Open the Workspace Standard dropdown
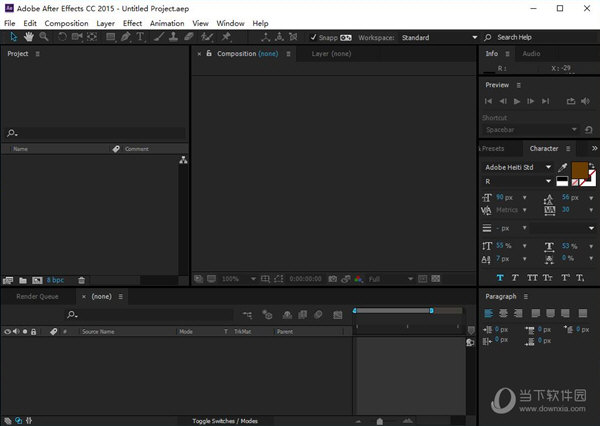Screen dimensions: 600x426 (439, 38)
